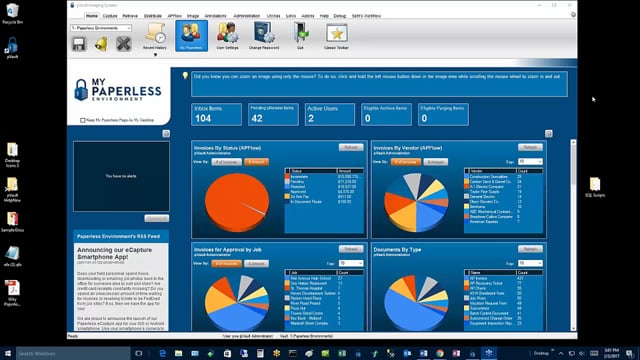View Invoices By Status by $ Amount
This screenshot has width=640, height=360.
pyautogui.click(x=256, y=162)
